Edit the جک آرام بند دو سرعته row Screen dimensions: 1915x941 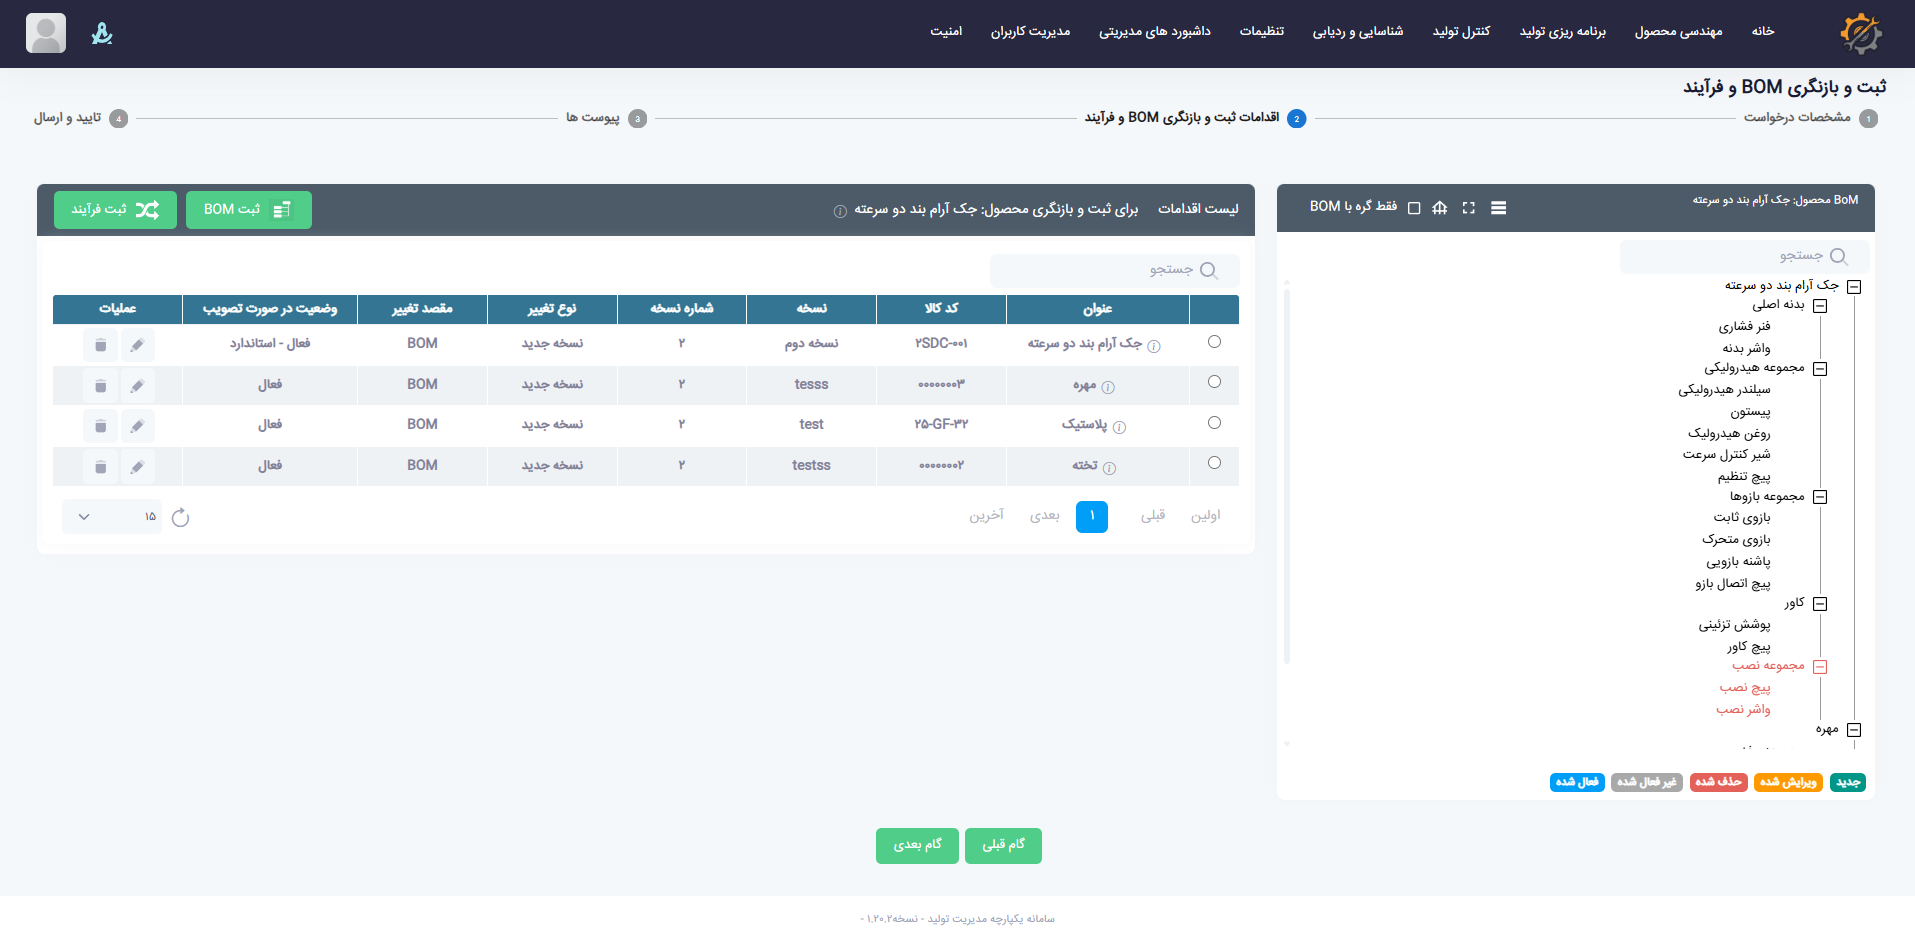pyautogui.click(x=137, y=345)
